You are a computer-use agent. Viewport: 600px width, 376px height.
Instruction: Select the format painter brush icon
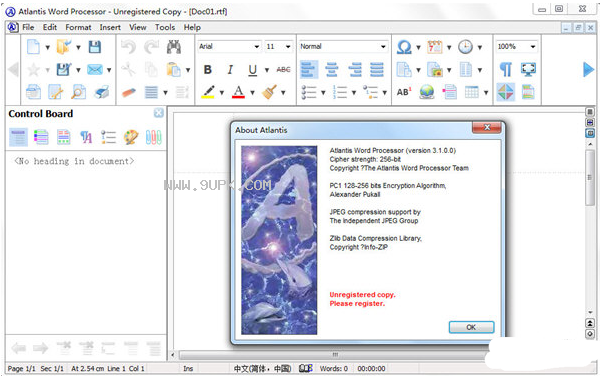[270, 92]
